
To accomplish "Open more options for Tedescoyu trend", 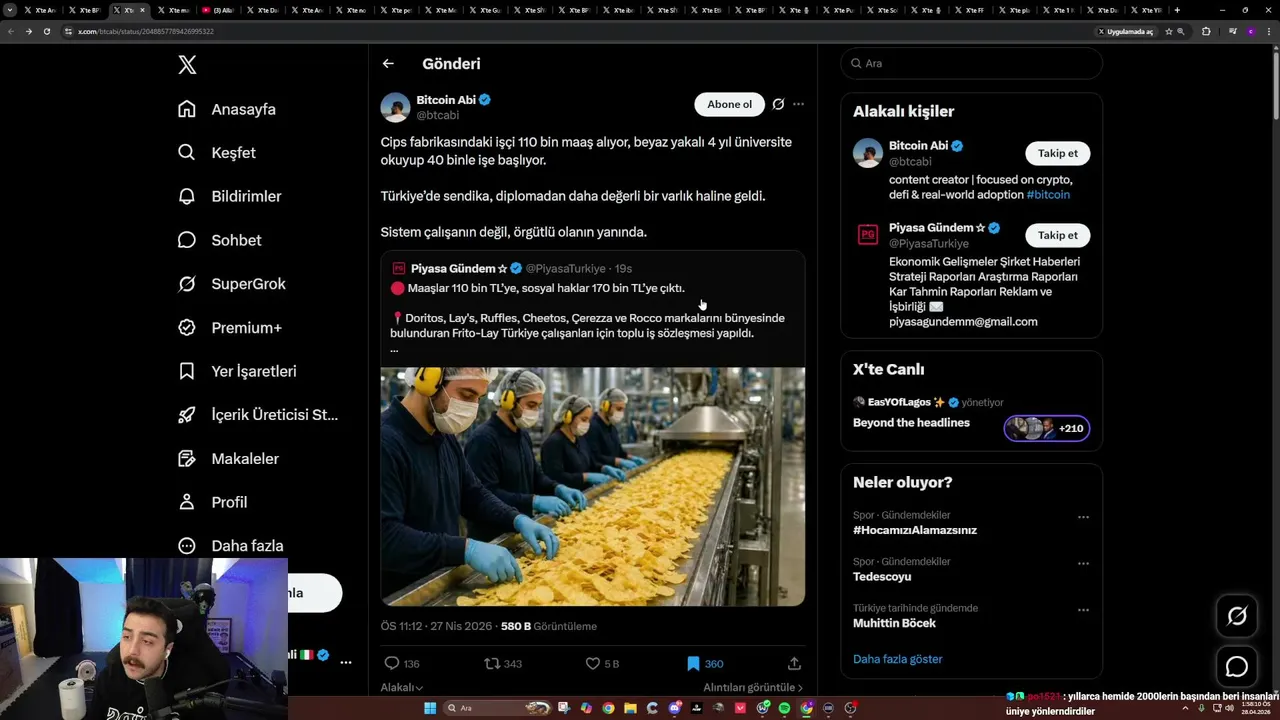I will point(1083,564).
